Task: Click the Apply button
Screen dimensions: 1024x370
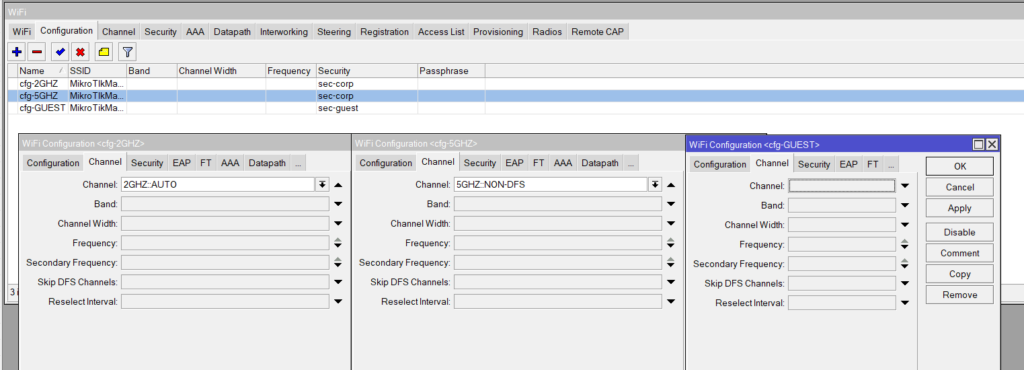Action: tap(959, 208)
